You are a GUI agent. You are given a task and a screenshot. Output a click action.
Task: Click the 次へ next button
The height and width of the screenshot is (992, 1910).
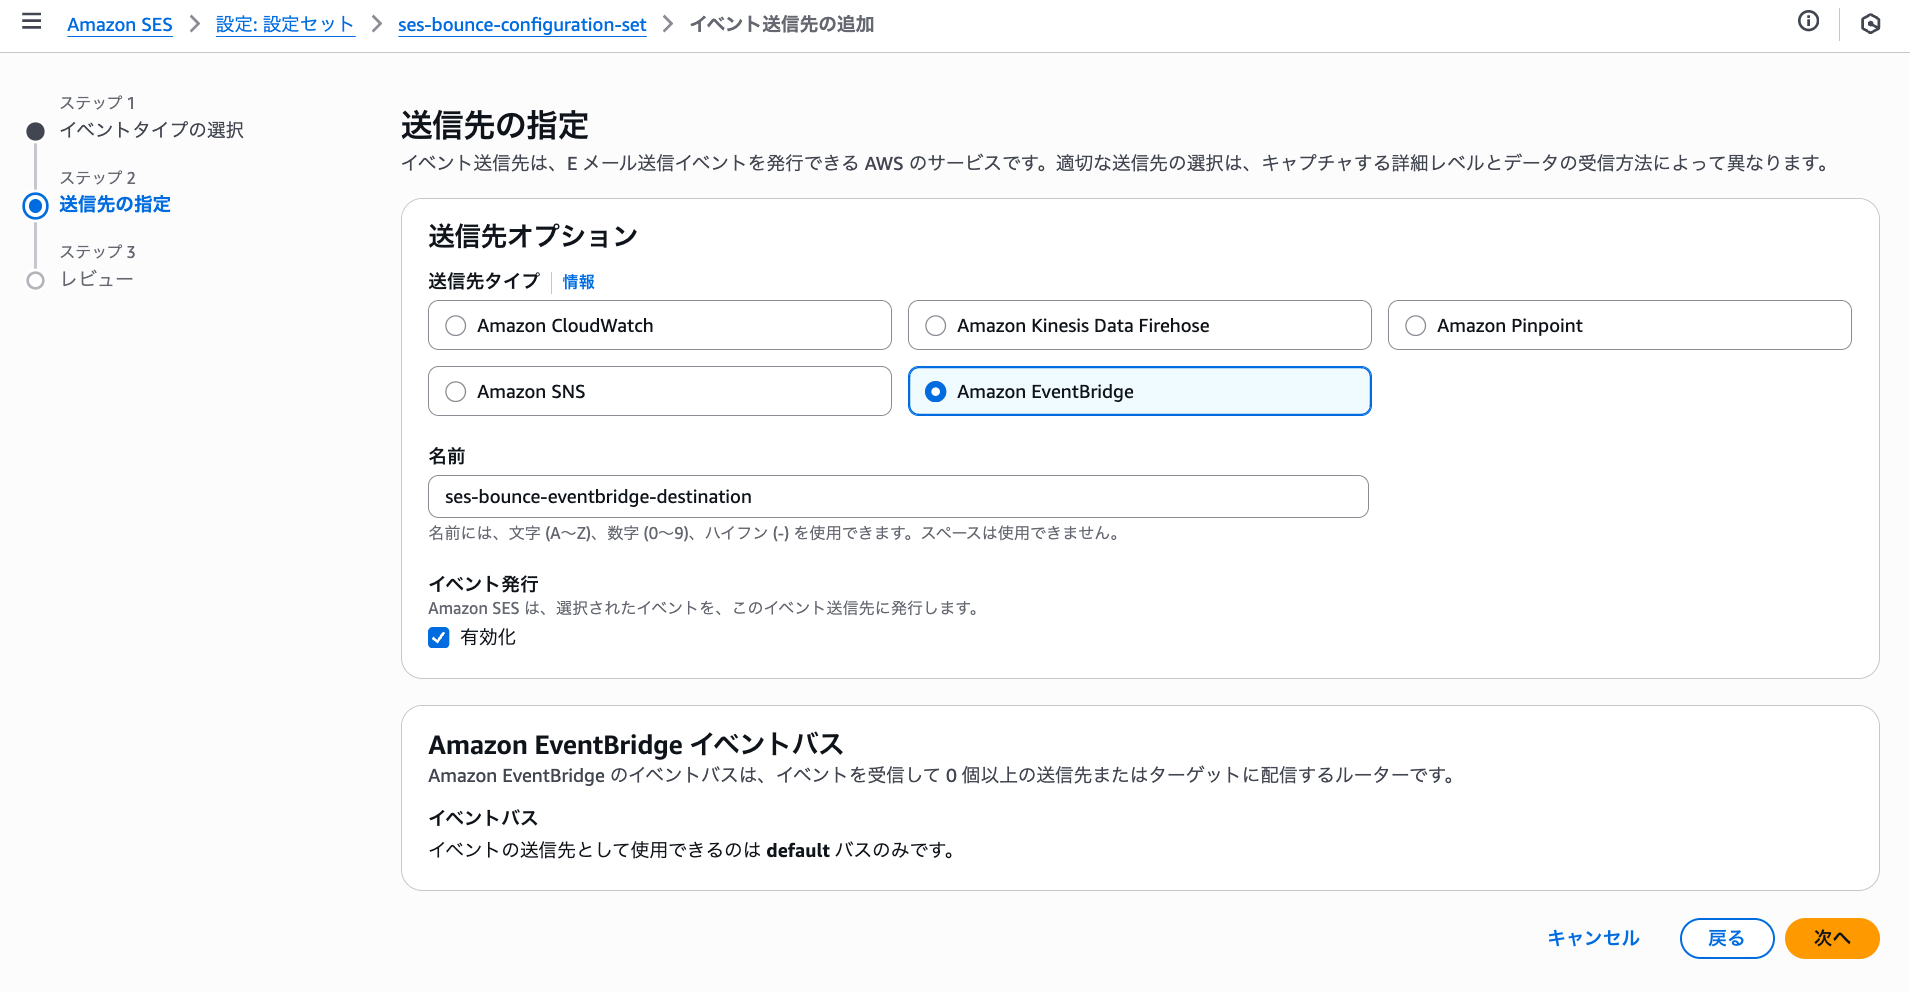pyautogui.click(x=1832, y=938)
